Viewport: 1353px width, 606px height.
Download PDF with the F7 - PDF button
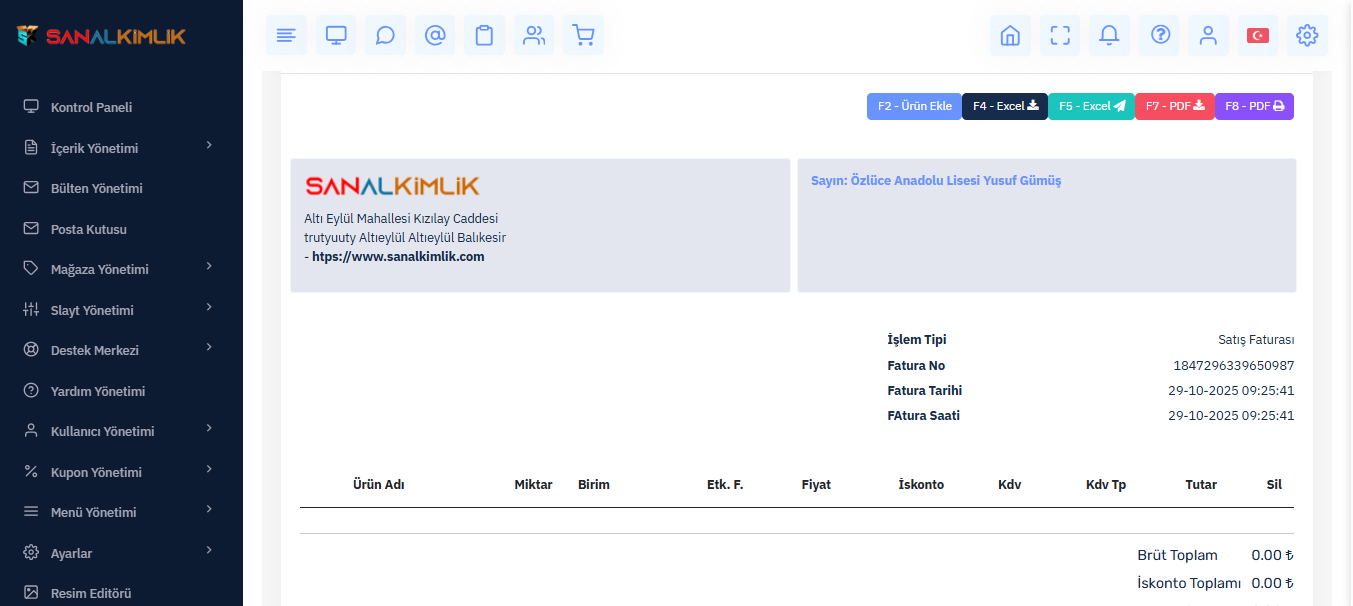(x=1174, y=106)
